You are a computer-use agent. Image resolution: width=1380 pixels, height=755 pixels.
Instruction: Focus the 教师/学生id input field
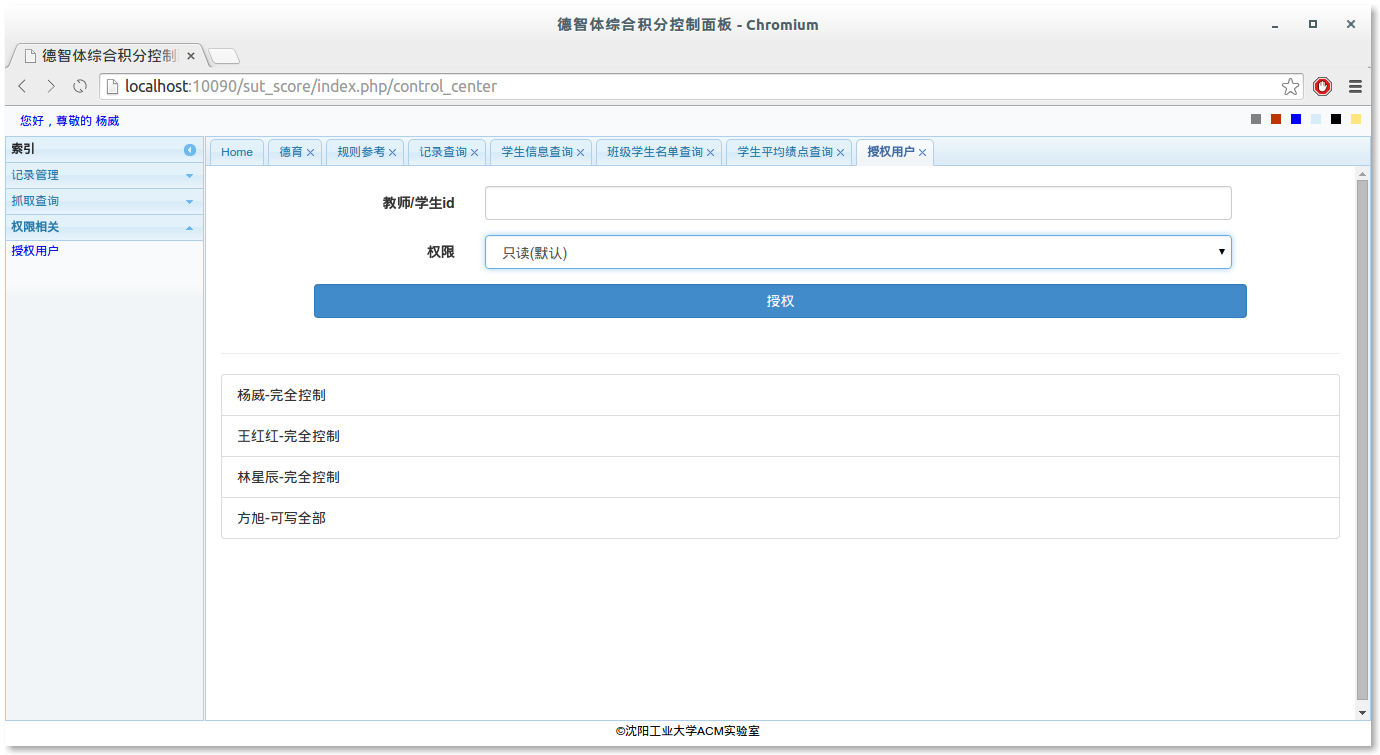pos(858,203)
